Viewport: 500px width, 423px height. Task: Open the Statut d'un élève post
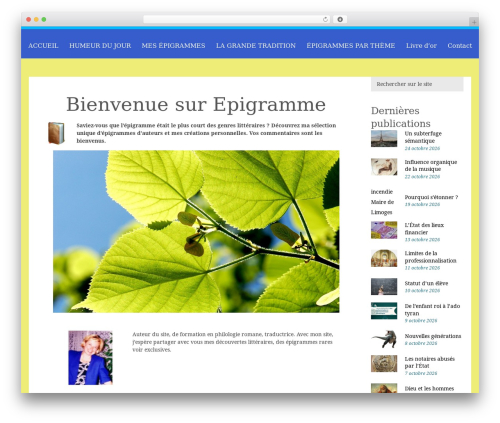[426, 283]
